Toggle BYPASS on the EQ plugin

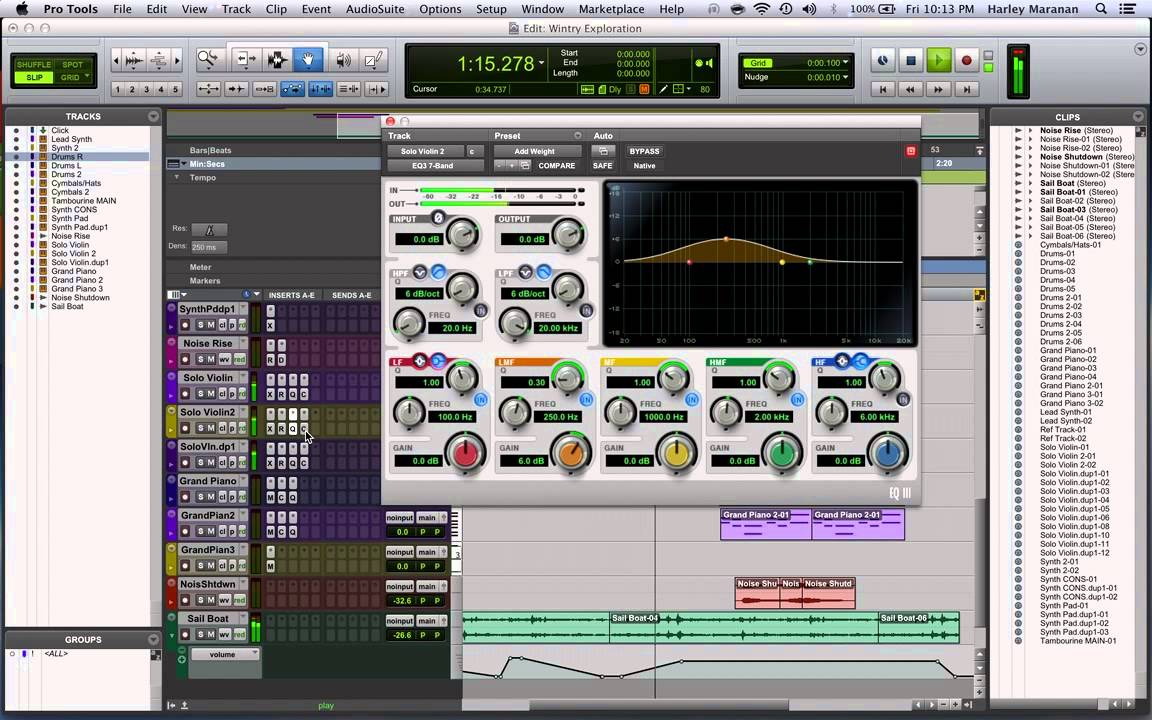644,151
